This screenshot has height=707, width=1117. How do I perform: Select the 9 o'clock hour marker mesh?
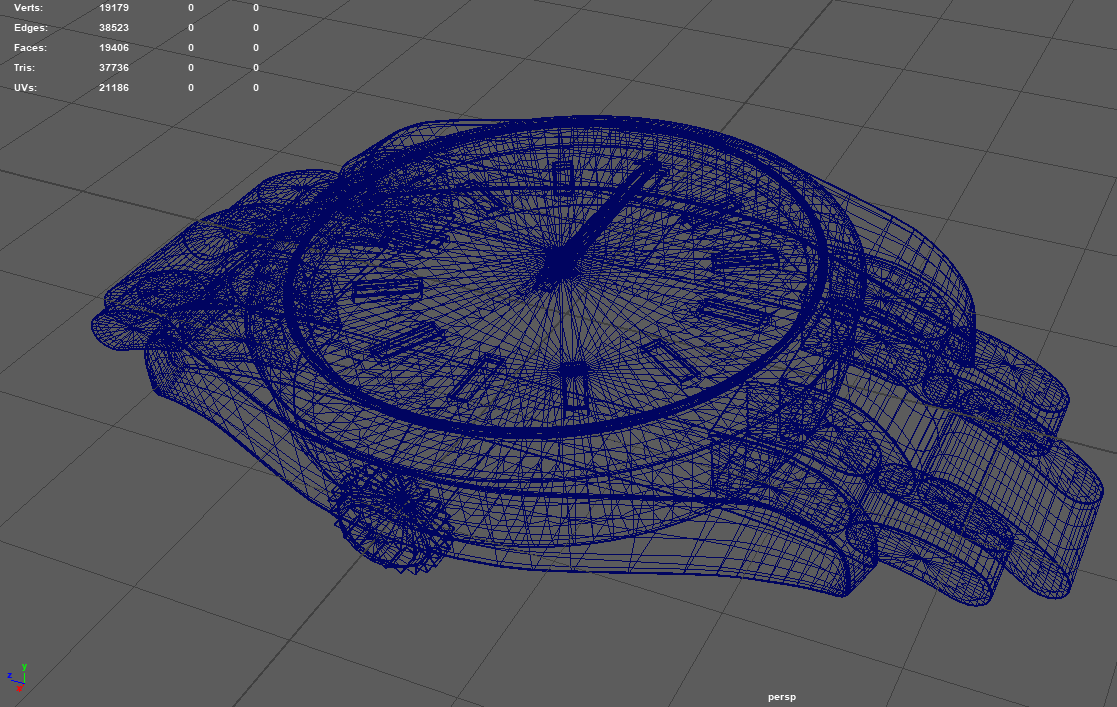coord(388,290)
